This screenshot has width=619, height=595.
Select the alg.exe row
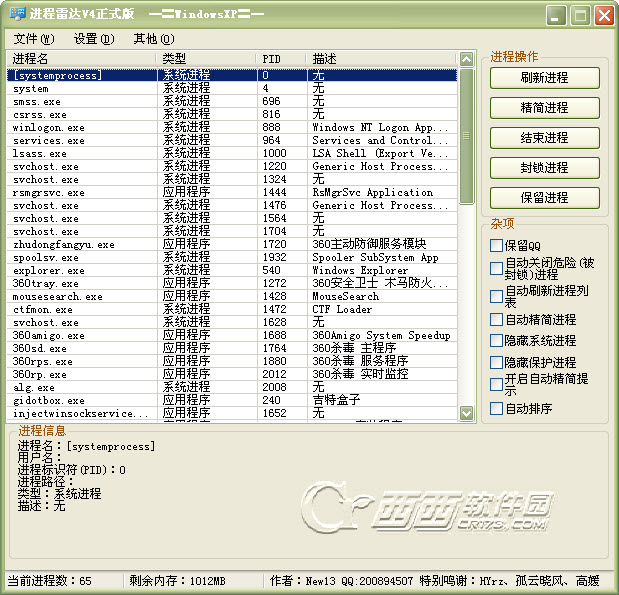pos(232,387)
